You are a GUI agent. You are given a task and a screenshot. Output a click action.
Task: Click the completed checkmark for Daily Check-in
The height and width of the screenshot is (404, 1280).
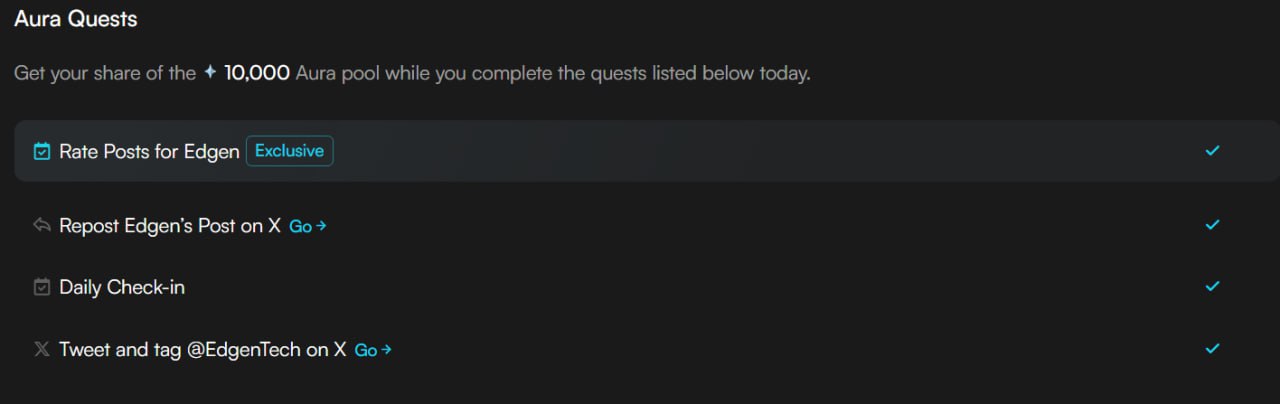pyautogui.click(x=1213, y=287)
